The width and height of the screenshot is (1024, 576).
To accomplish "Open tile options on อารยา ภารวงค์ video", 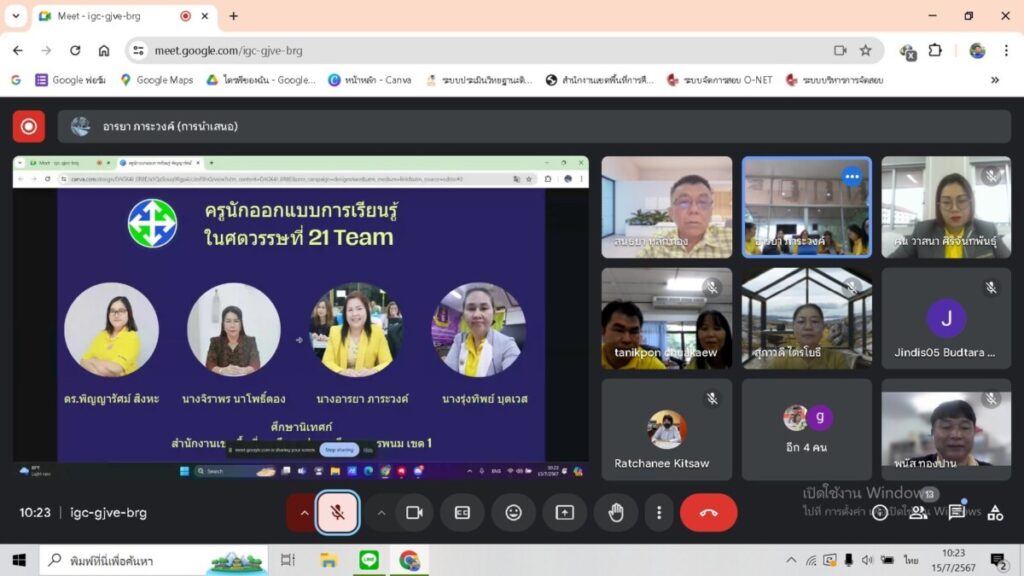I will coord(851,176).
